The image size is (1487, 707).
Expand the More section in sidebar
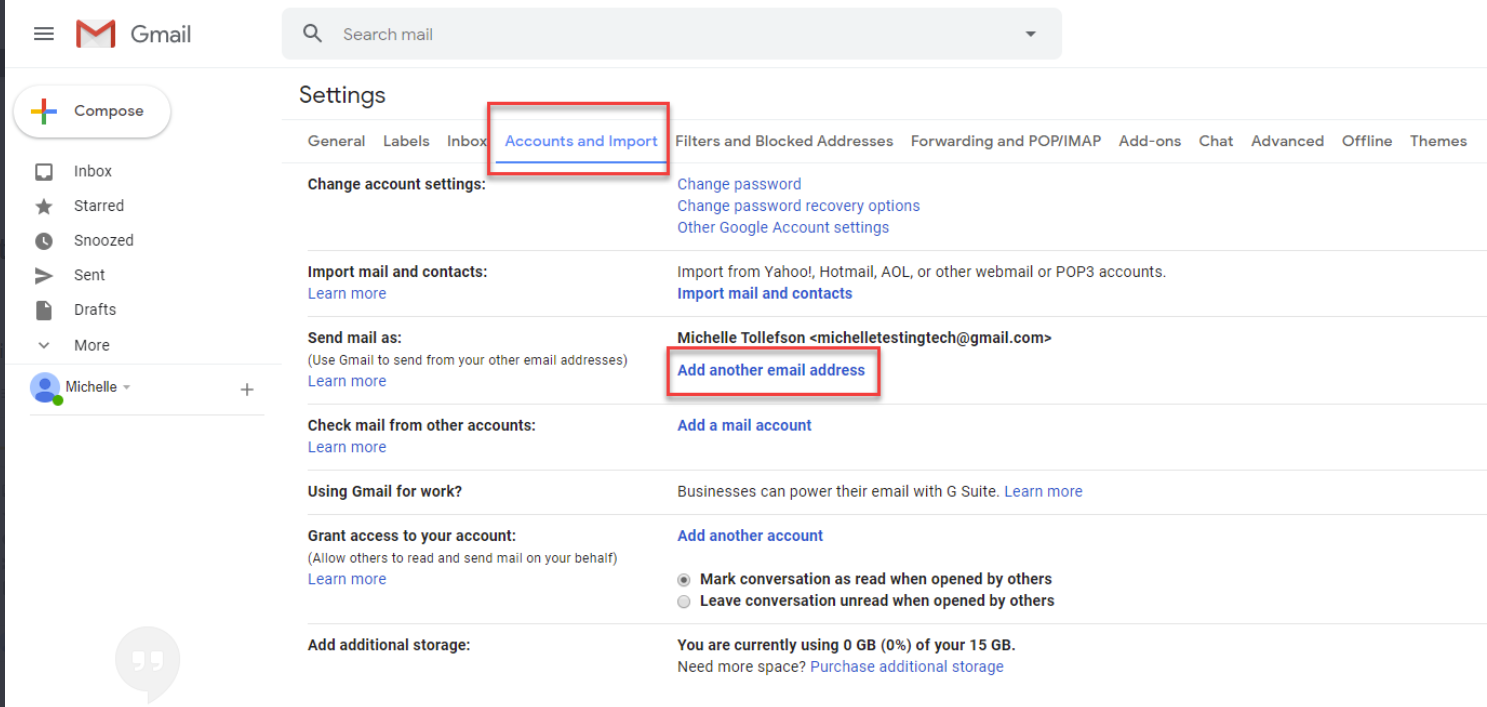coord(91,345)
